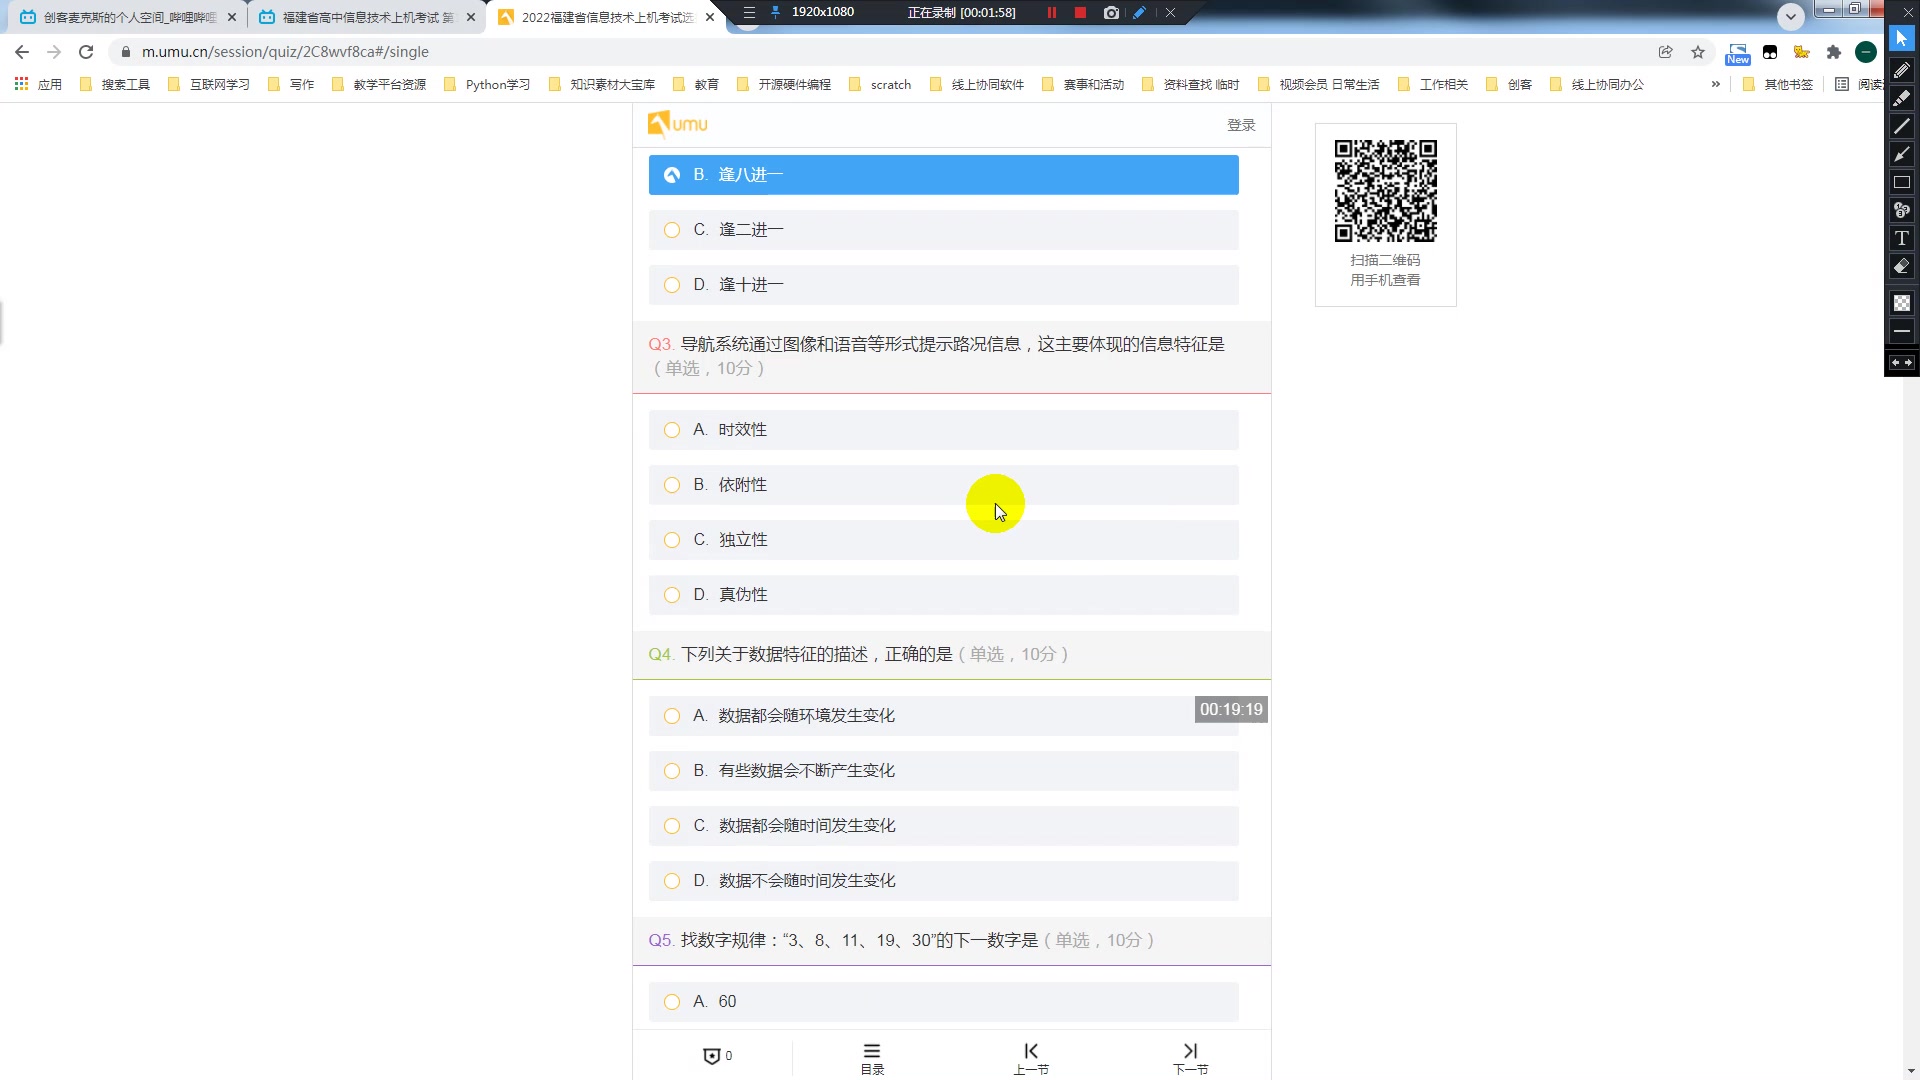Screen dimensions: 1920x1080
Task: Click the toolbar move arrows handle
Action: pyautogui.click(x=1901, y=362)
